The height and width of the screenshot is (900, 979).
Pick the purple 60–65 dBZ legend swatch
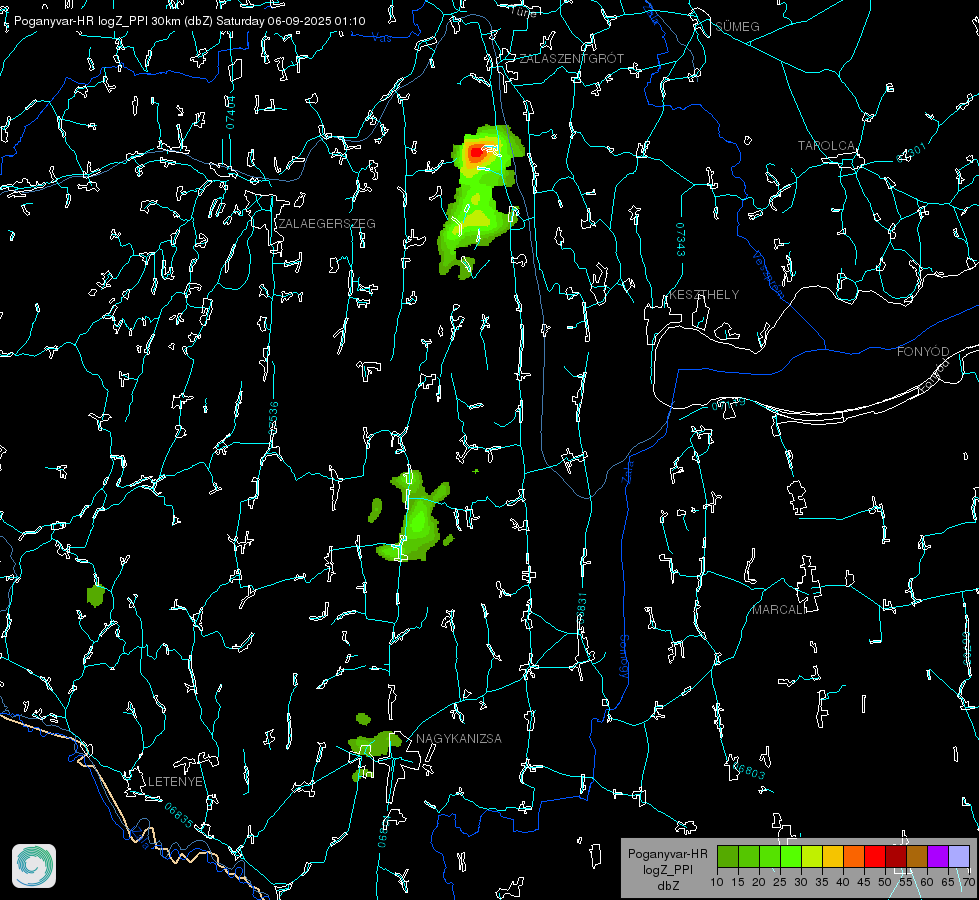(x=938, y=856)
